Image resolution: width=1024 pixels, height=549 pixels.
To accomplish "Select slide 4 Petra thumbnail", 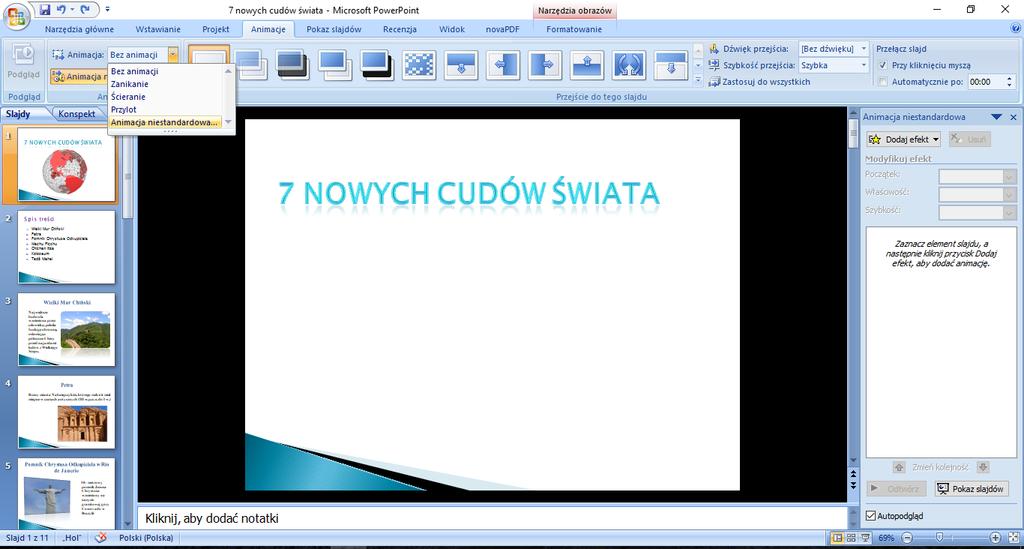I will tap(67, 412).
